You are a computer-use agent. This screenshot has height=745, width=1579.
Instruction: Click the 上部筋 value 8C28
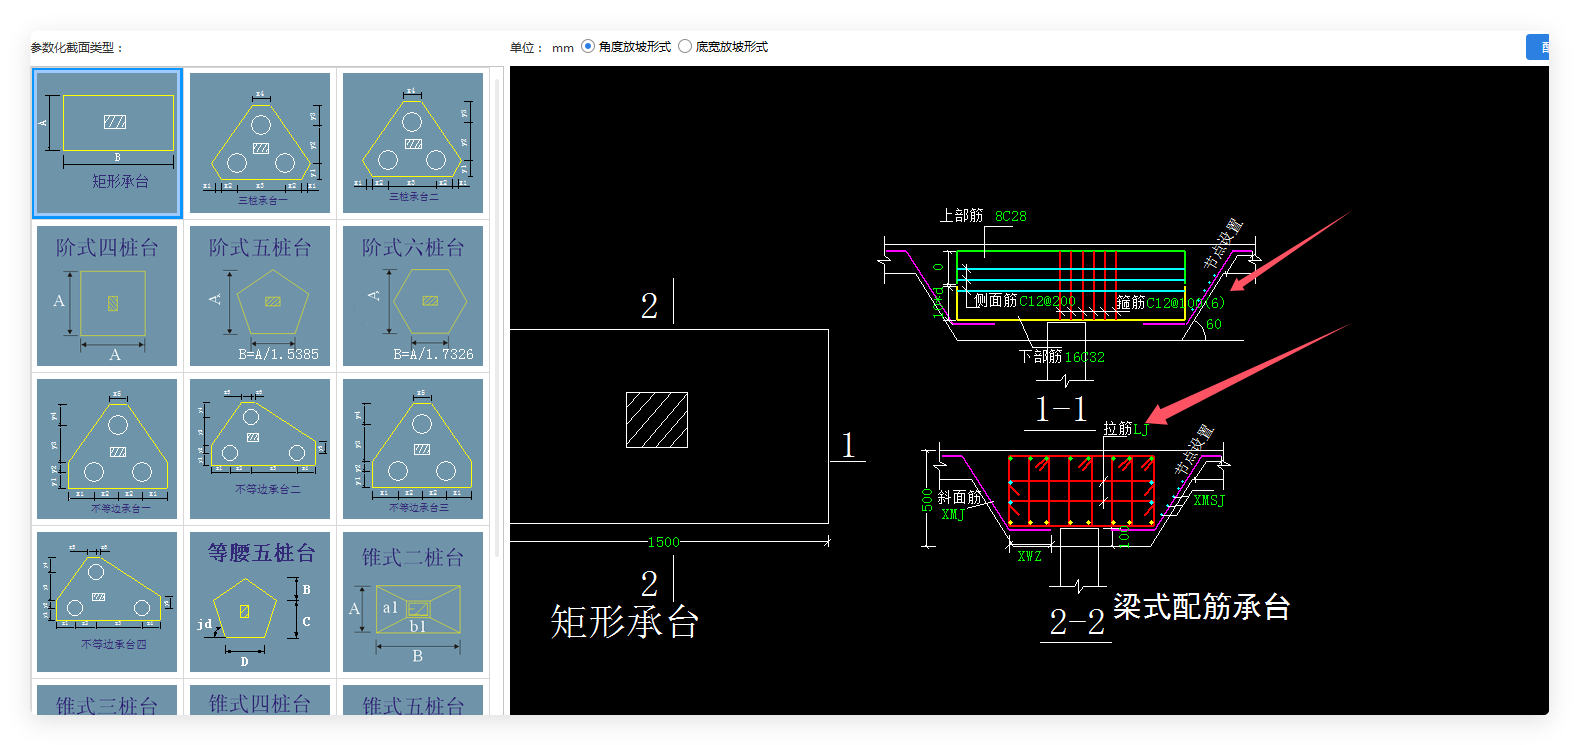pos(1010,216)
